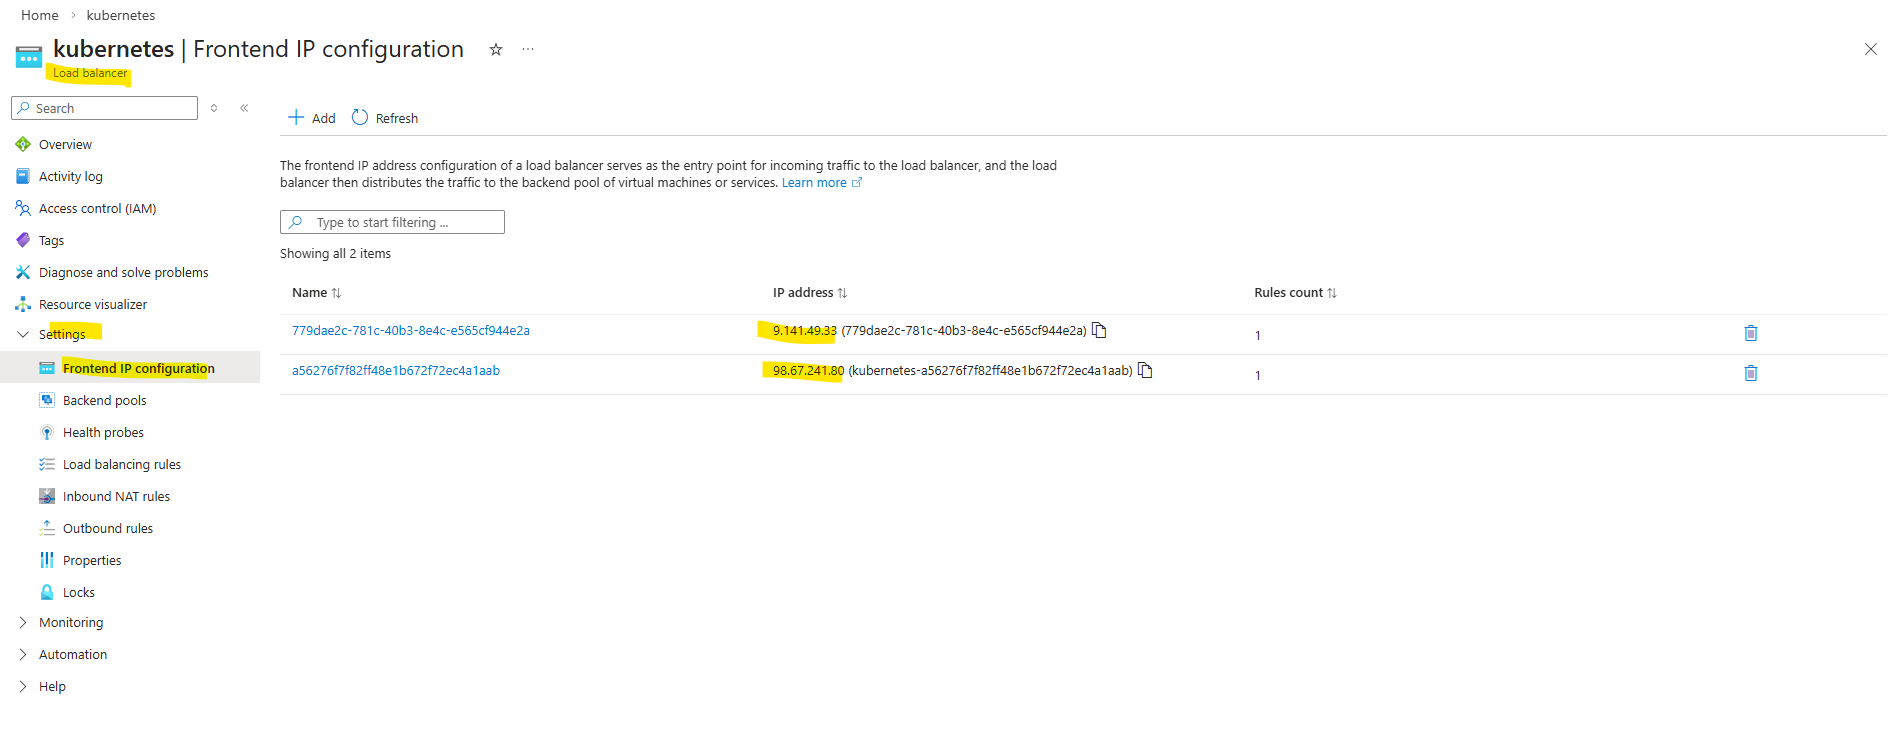Delete the a56276f7 frontend IP row
Screen dimensions: 1901x736
(x=1750, y=373)
